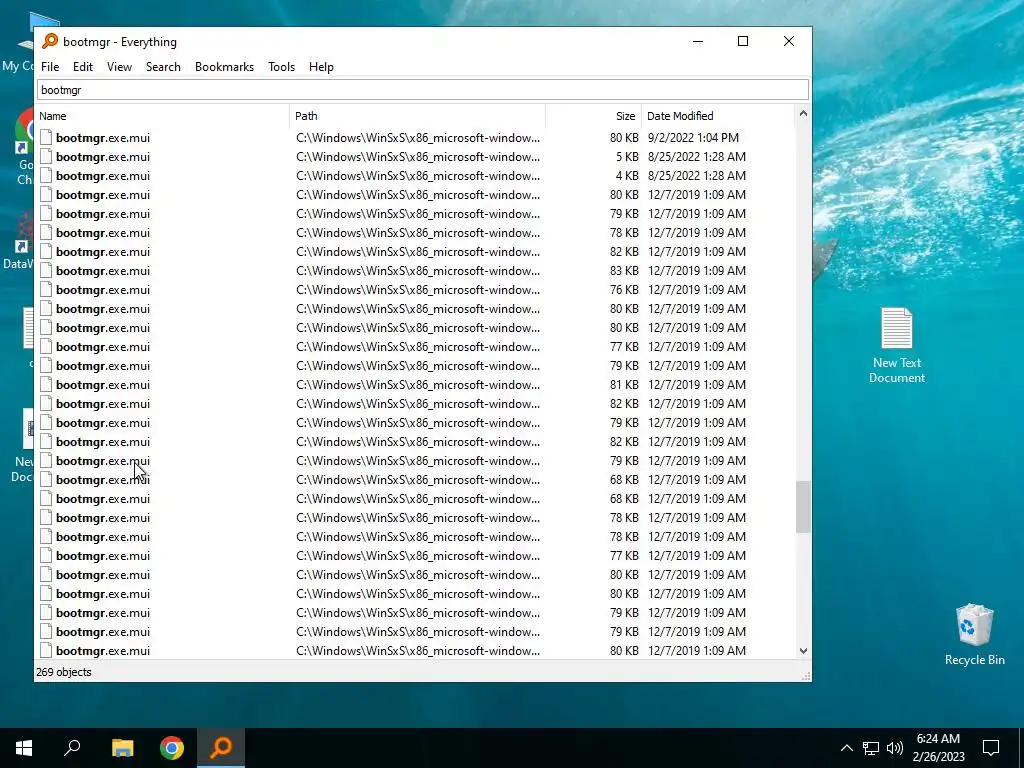Viewport: 1024px width, 768px height.
Task: Sort results by Name column header
Action: coord(163,116)
